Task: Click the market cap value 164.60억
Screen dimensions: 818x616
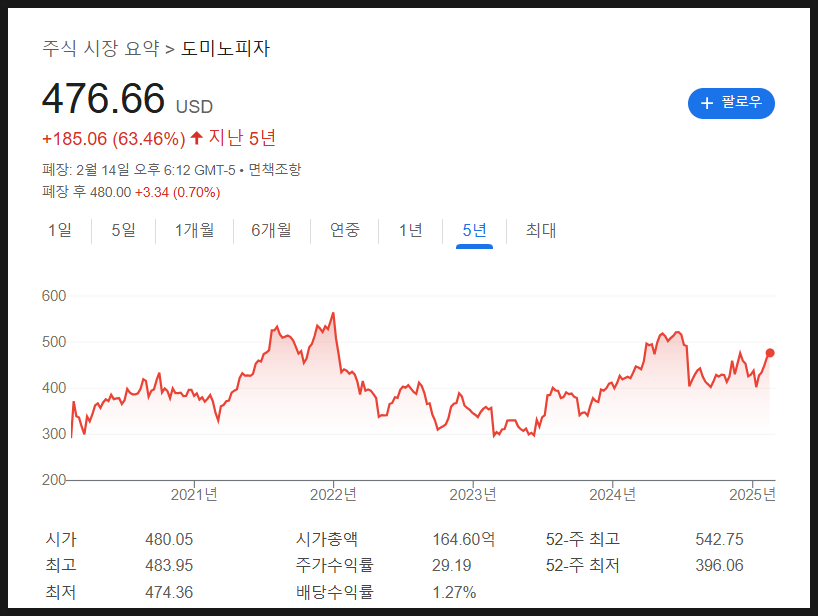Action: pos(463,539)
